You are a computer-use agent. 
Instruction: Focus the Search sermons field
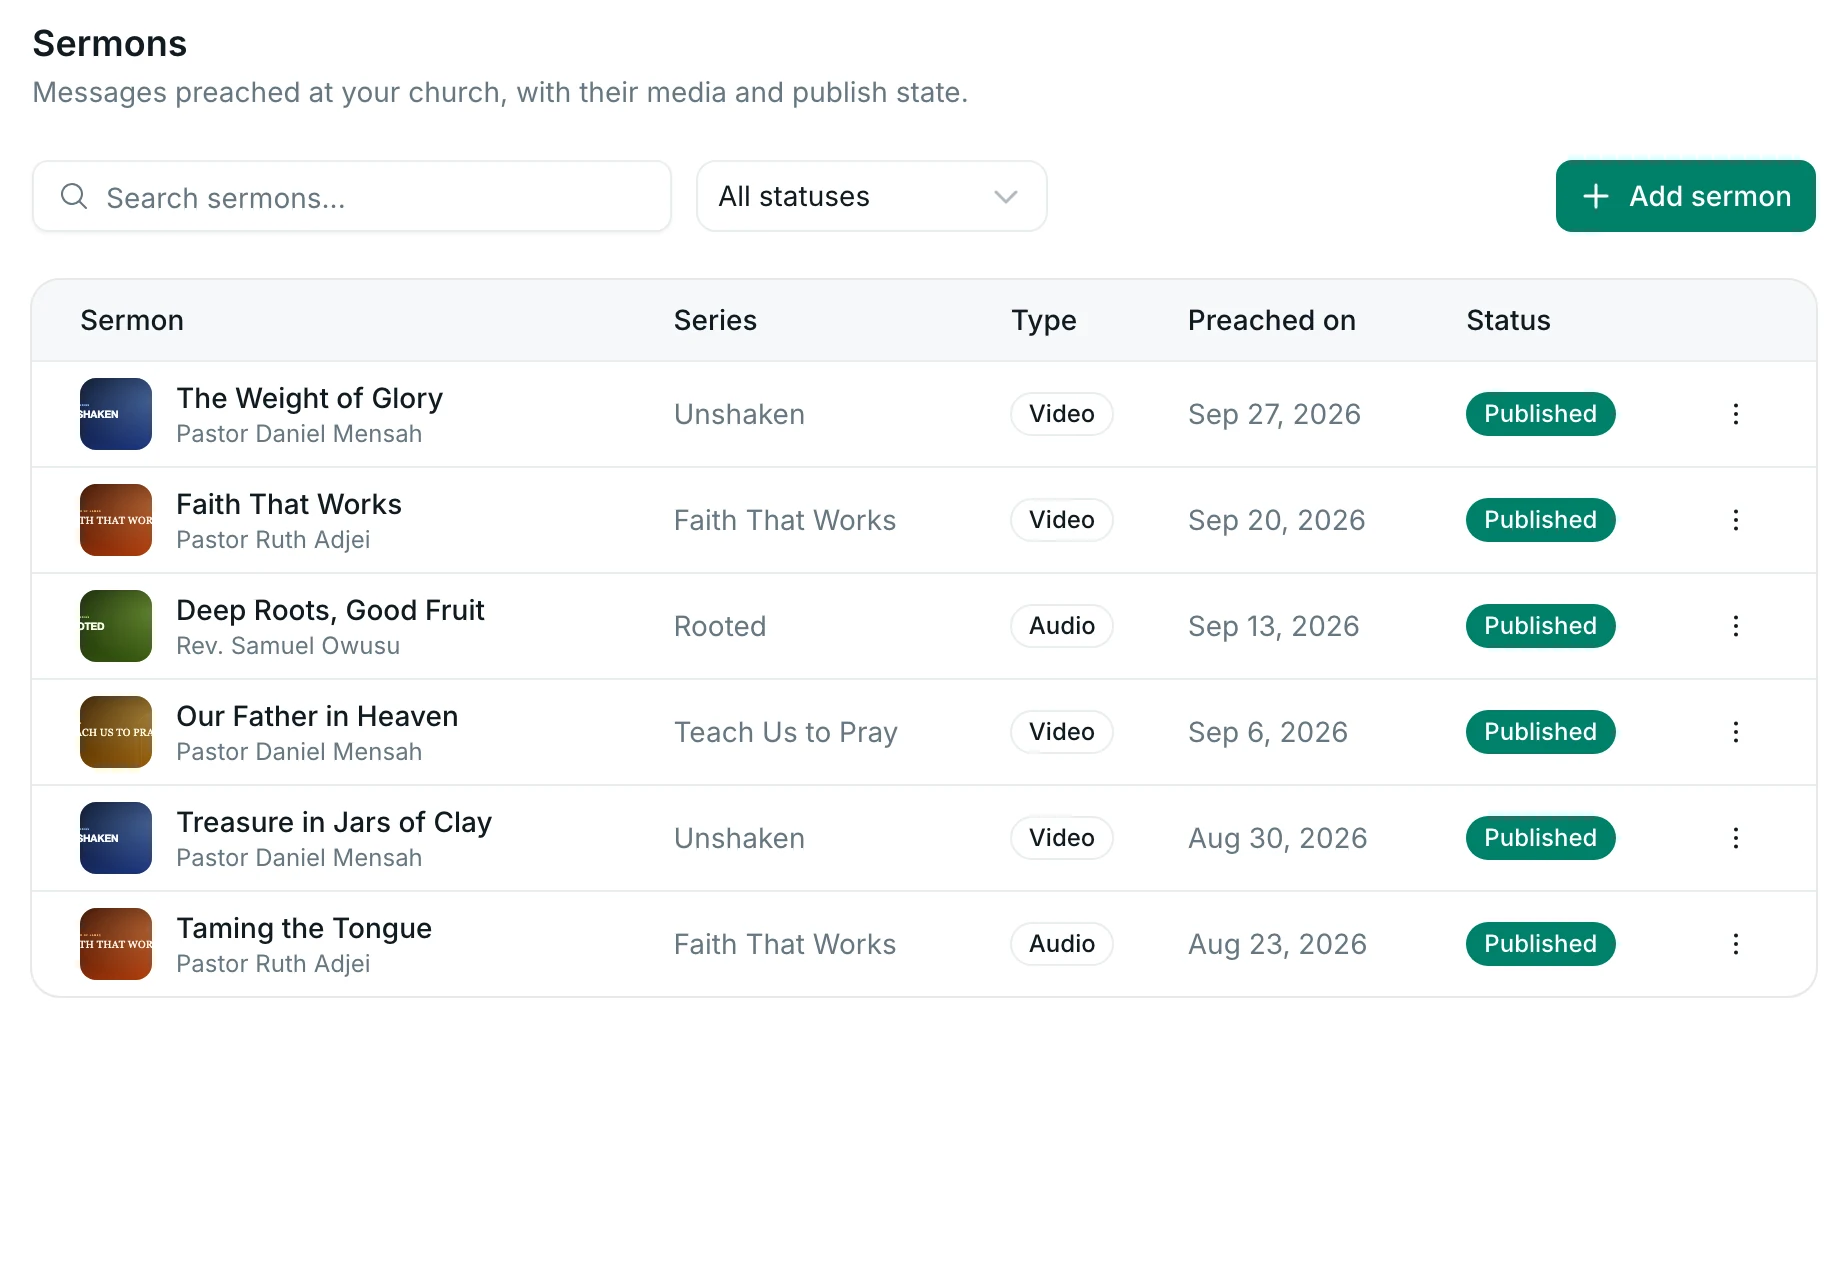click(352, 196)
